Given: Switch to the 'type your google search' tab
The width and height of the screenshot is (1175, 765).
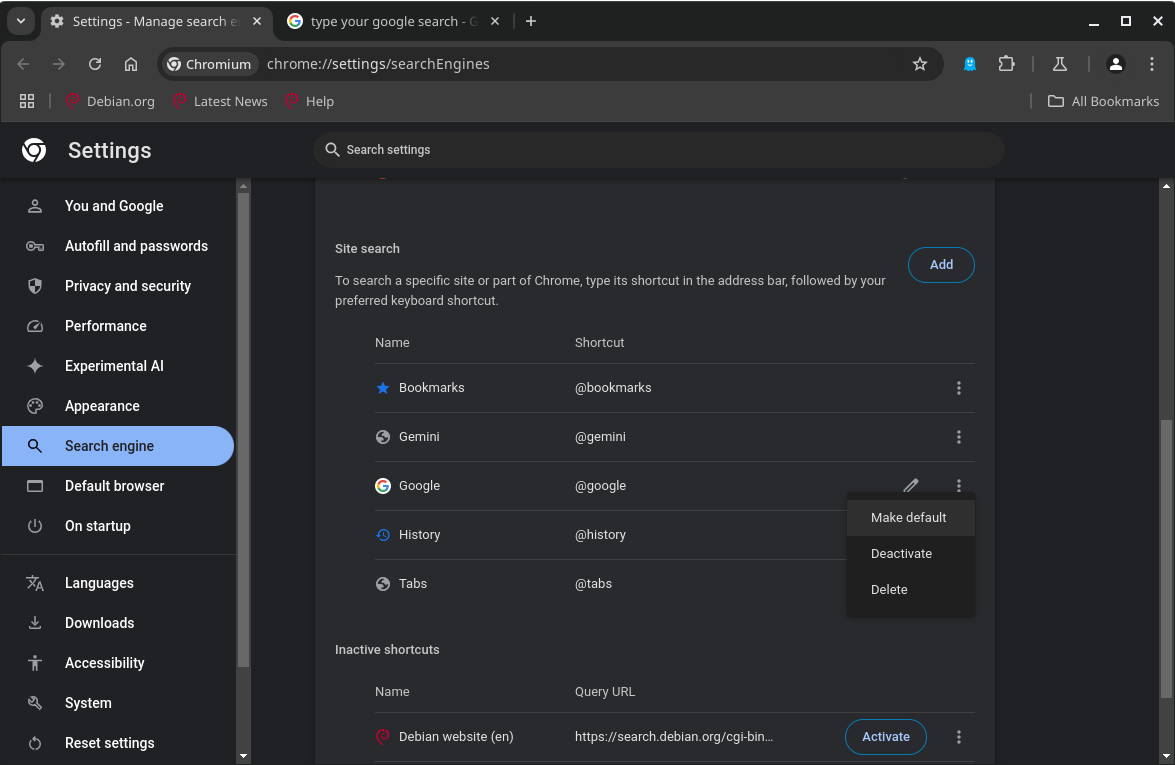Looking at the screenshot, I should [x=393, y=22].
